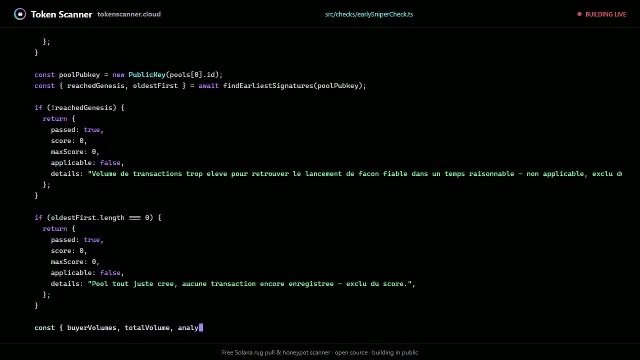The image size is (640, 360).
Task: Click the Token Scanner title text
Action: coord(61,14)
